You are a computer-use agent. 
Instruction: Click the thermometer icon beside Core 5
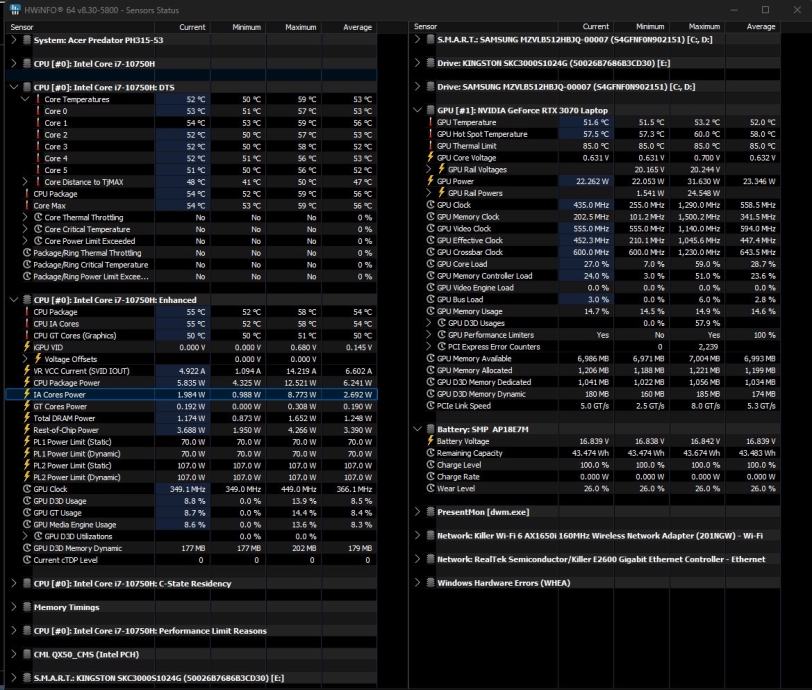click(x=38, y=170)
